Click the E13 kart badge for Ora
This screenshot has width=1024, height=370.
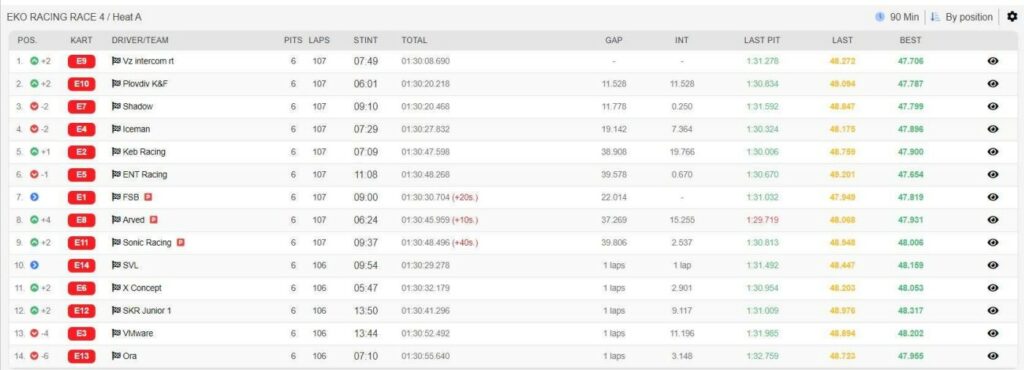[x=82, y=356]
